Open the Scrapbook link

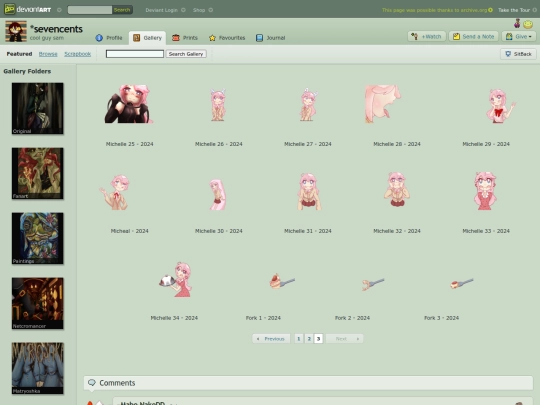tap(77, 54)
